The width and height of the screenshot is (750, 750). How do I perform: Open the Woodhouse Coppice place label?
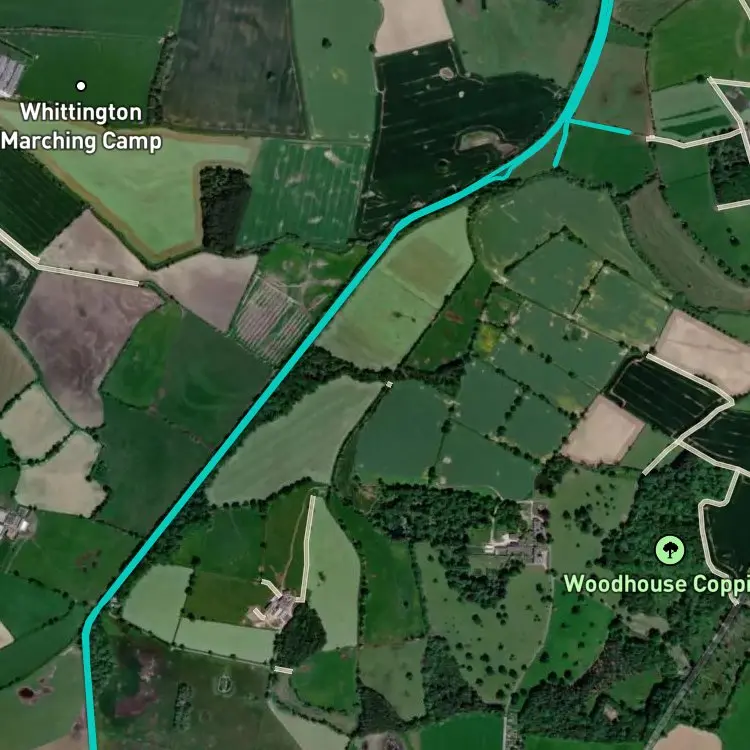656,584
